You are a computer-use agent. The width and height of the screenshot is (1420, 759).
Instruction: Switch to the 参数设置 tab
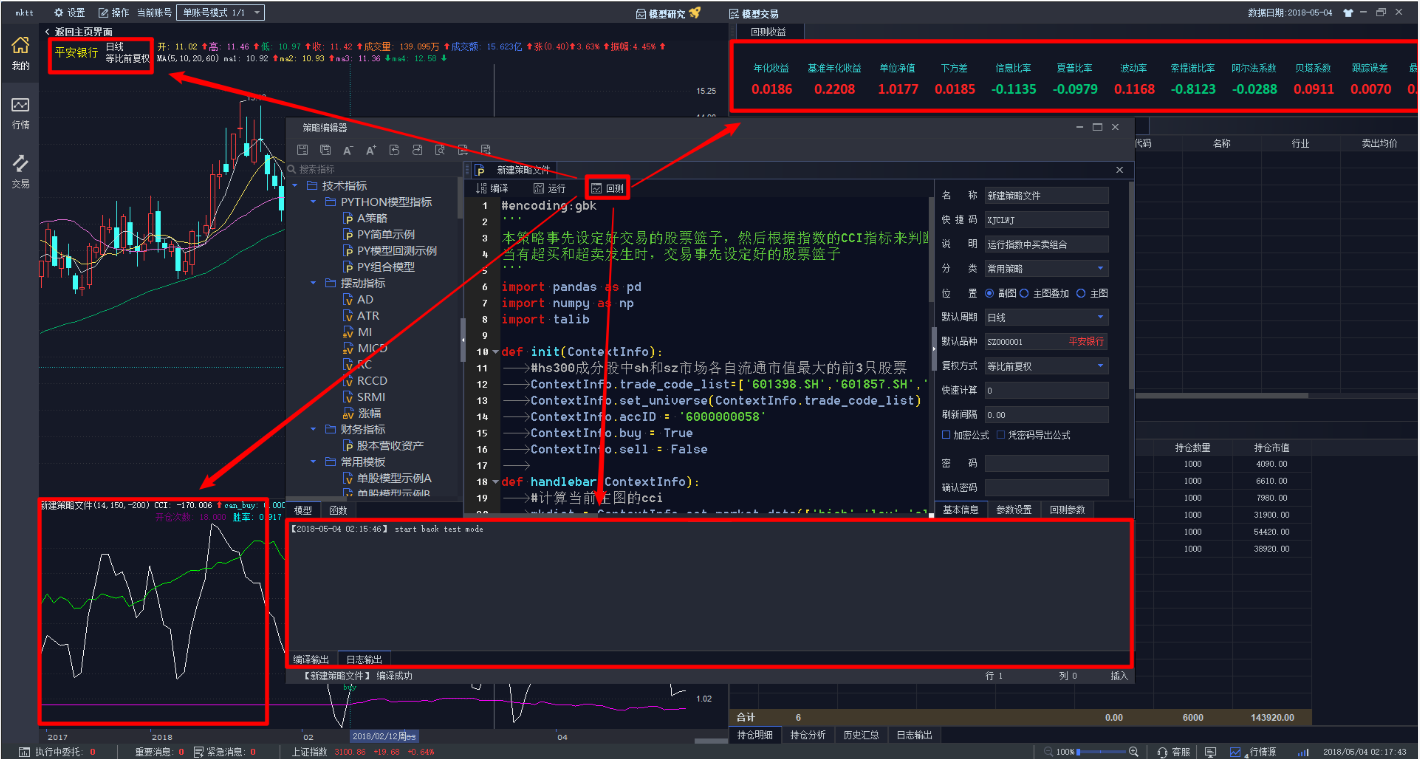point(1013,510)
